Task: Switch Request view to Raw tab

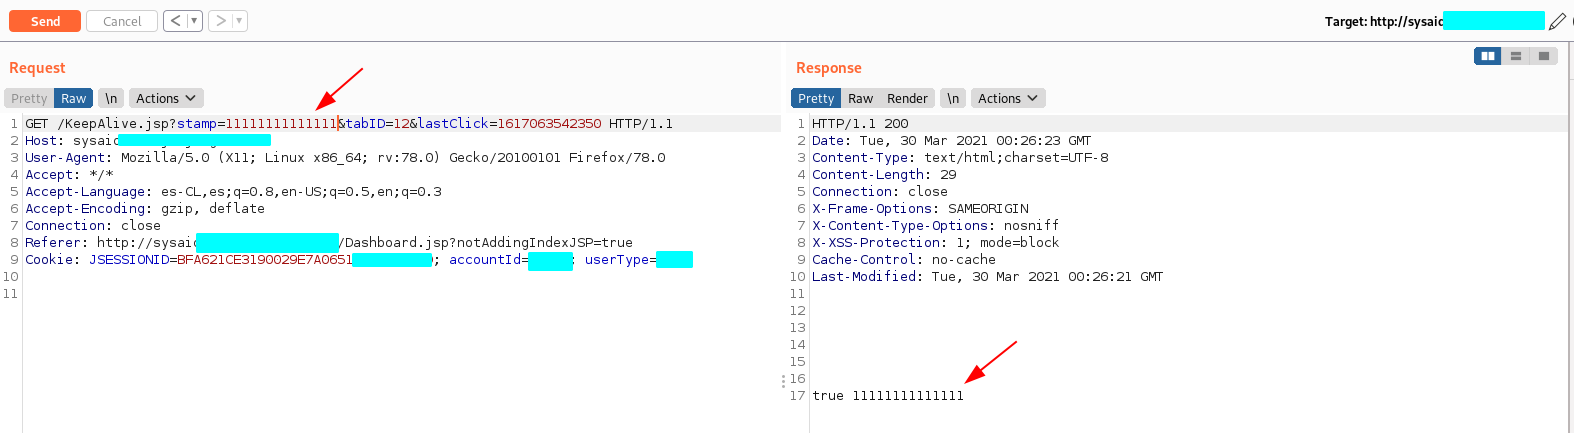Action: pos(74,98)
